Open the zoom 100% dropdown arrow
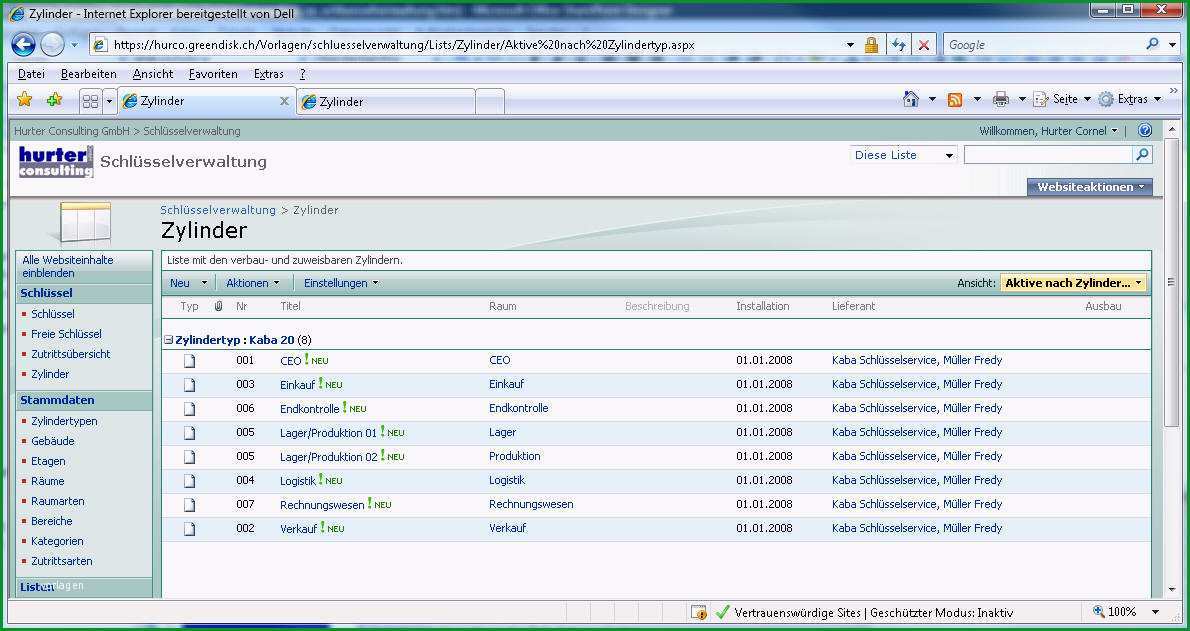Viewport: 1190px width, 631px height. coord(1156,612)
